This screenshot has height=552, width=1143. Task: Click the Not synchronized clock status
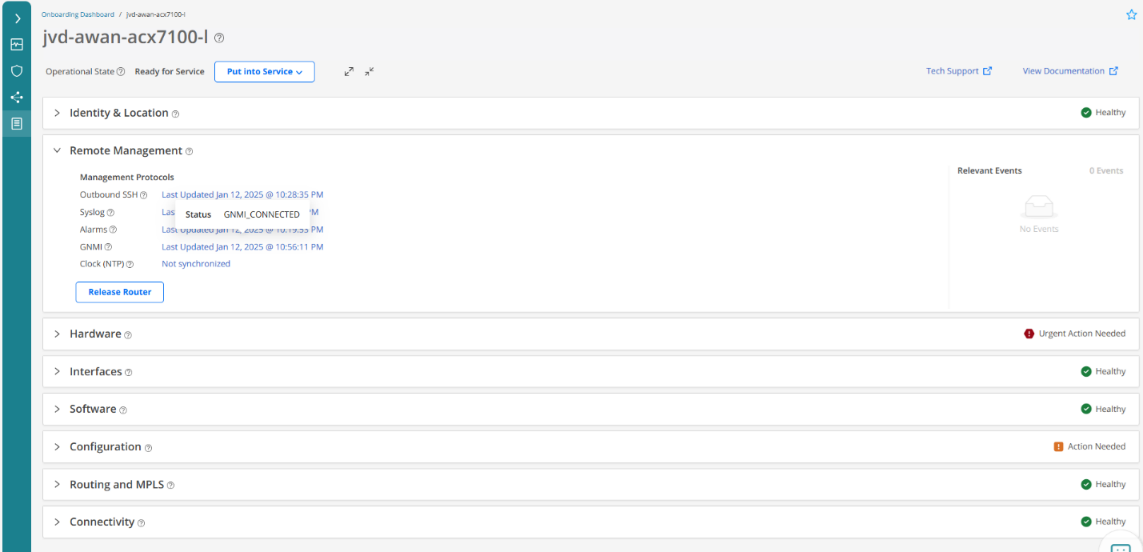(x=195, y=264)
